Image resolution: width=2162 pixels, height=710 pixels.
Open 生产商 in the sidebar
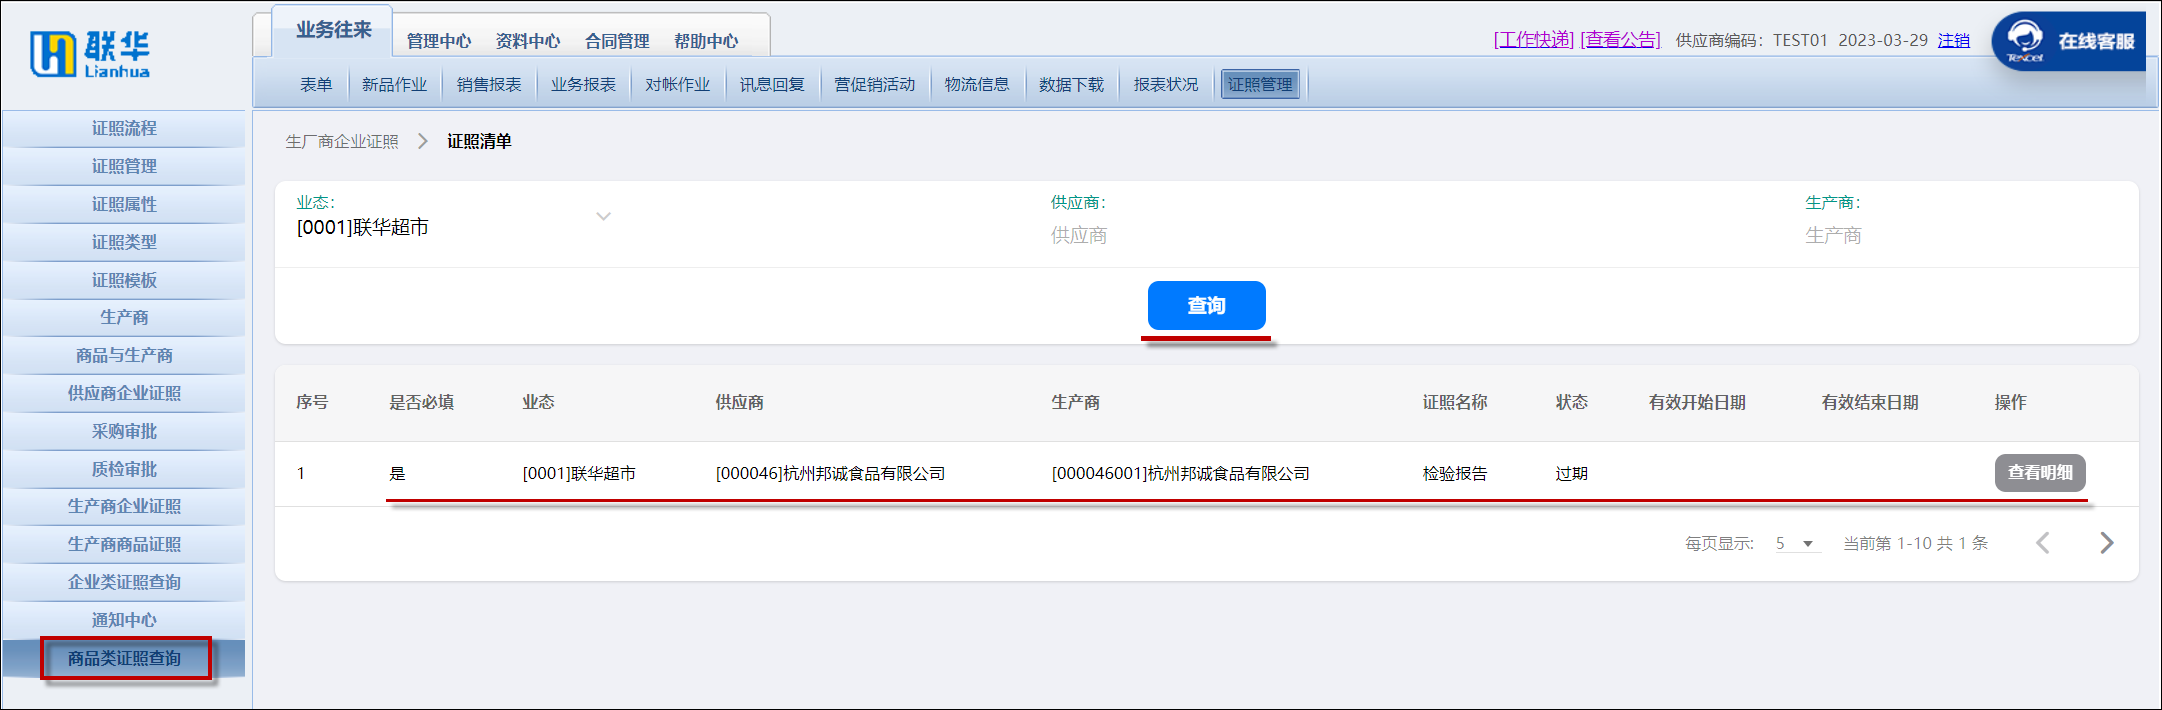tap(124, 317)
